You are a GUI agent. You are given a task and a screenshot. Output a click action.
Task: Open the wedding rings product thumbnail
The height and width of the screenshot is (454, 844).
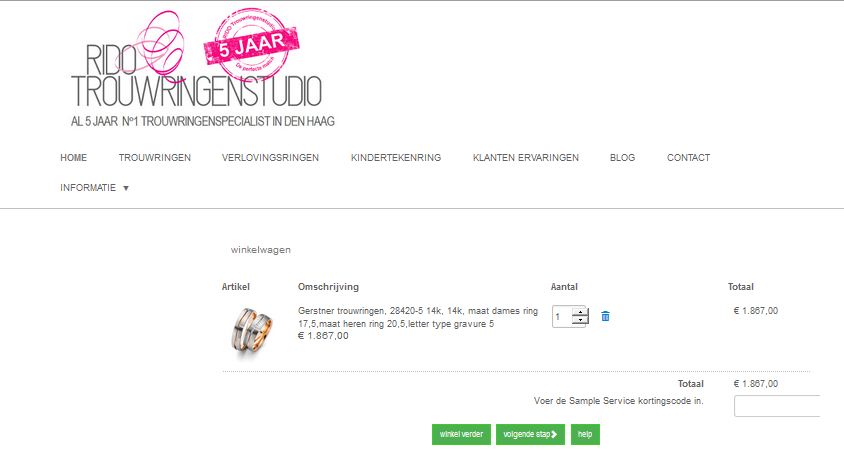(252, 330)
